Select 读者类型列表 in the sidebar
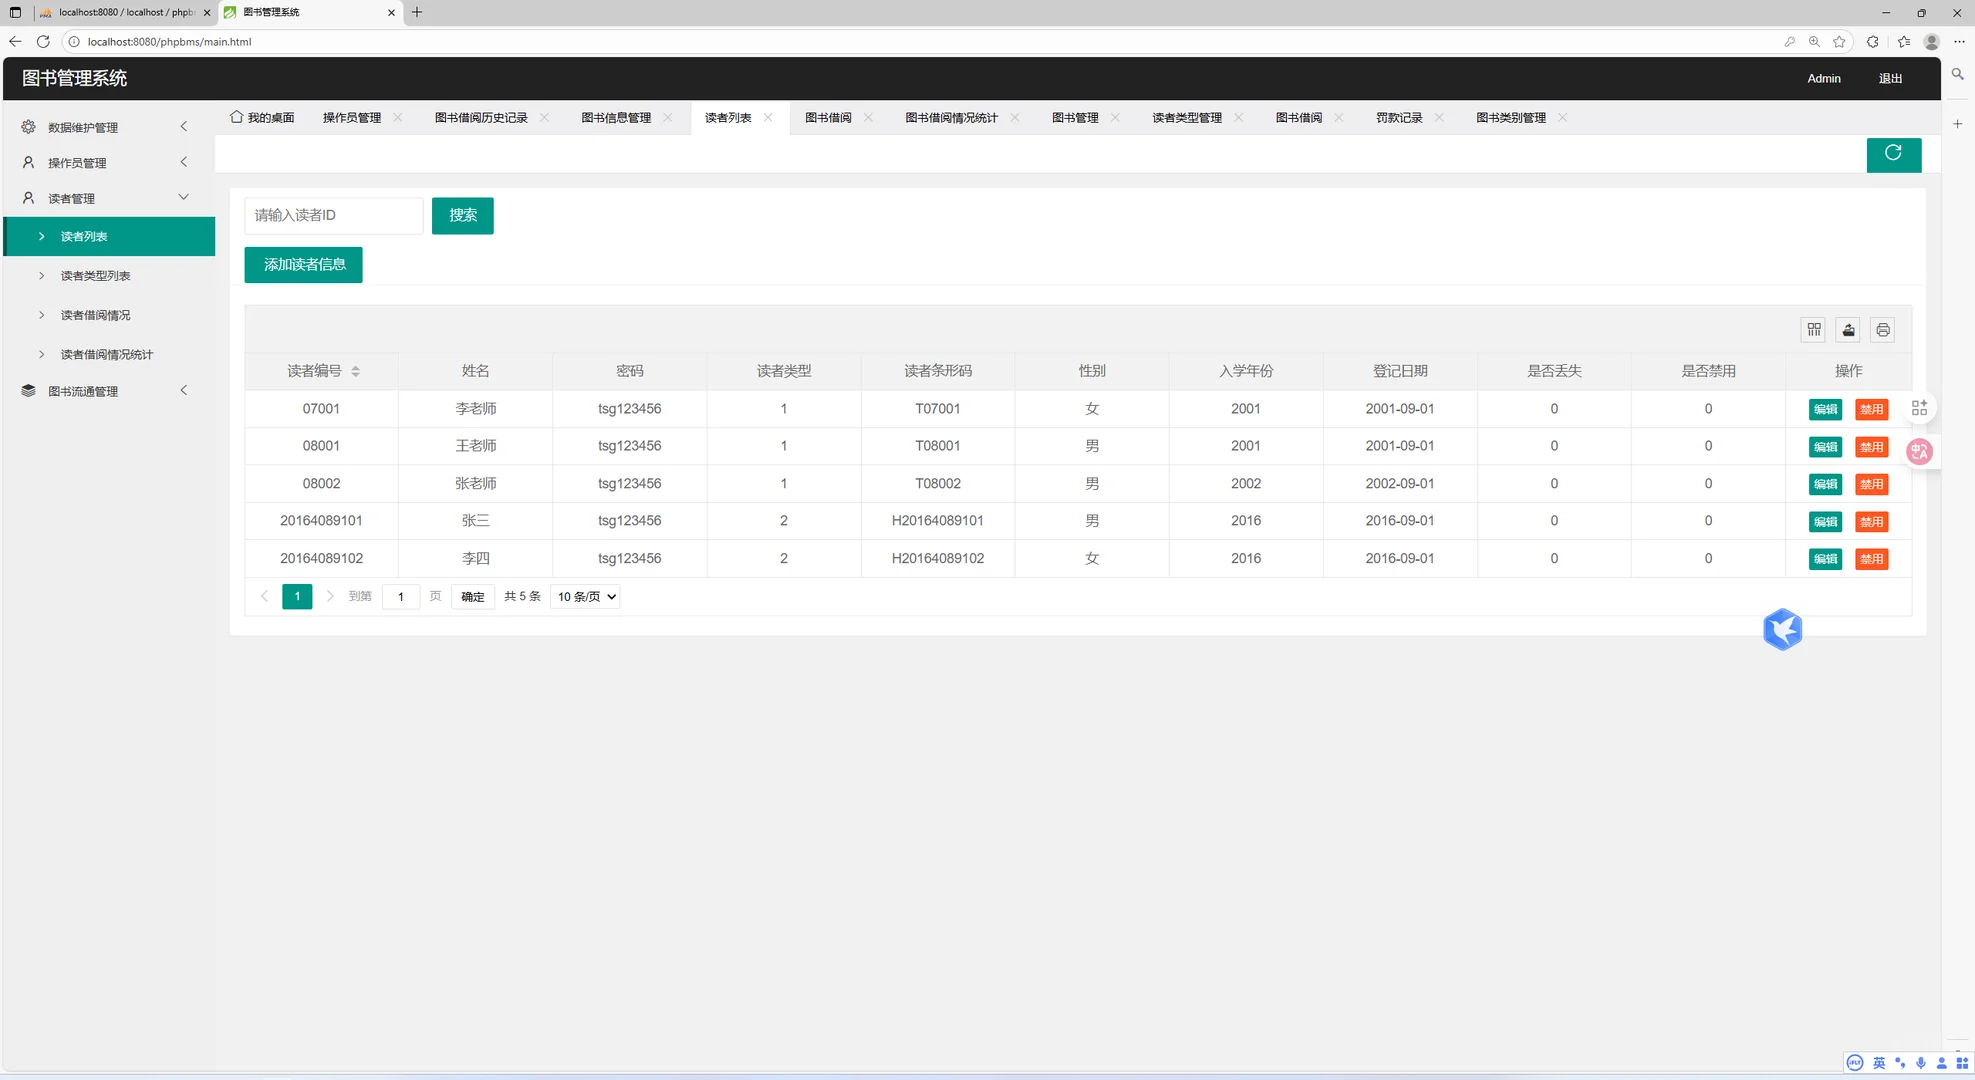The width and height of the screenshot is (1975, 1080). (95, 276)
